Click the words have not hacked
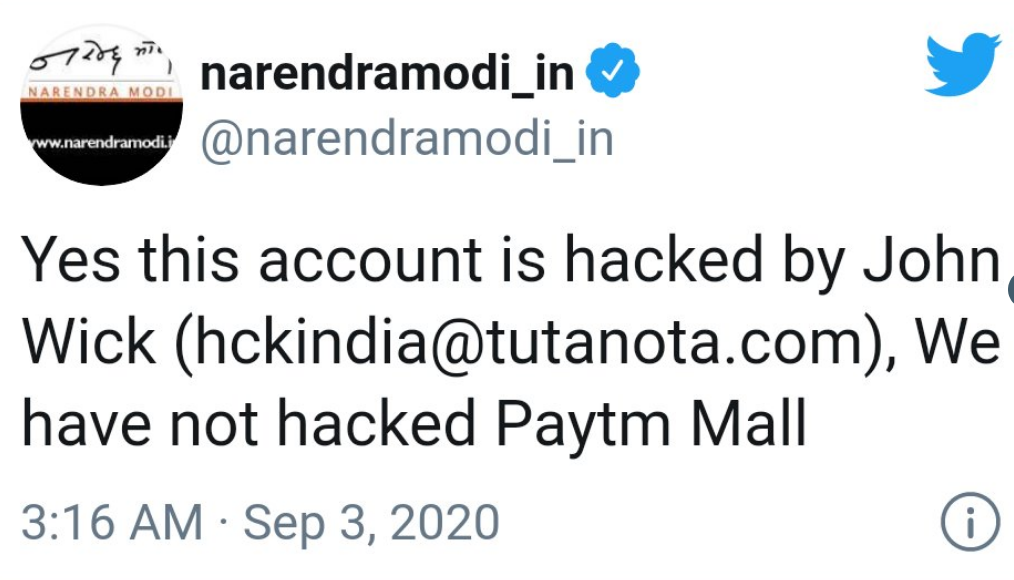 click(249, 424)
